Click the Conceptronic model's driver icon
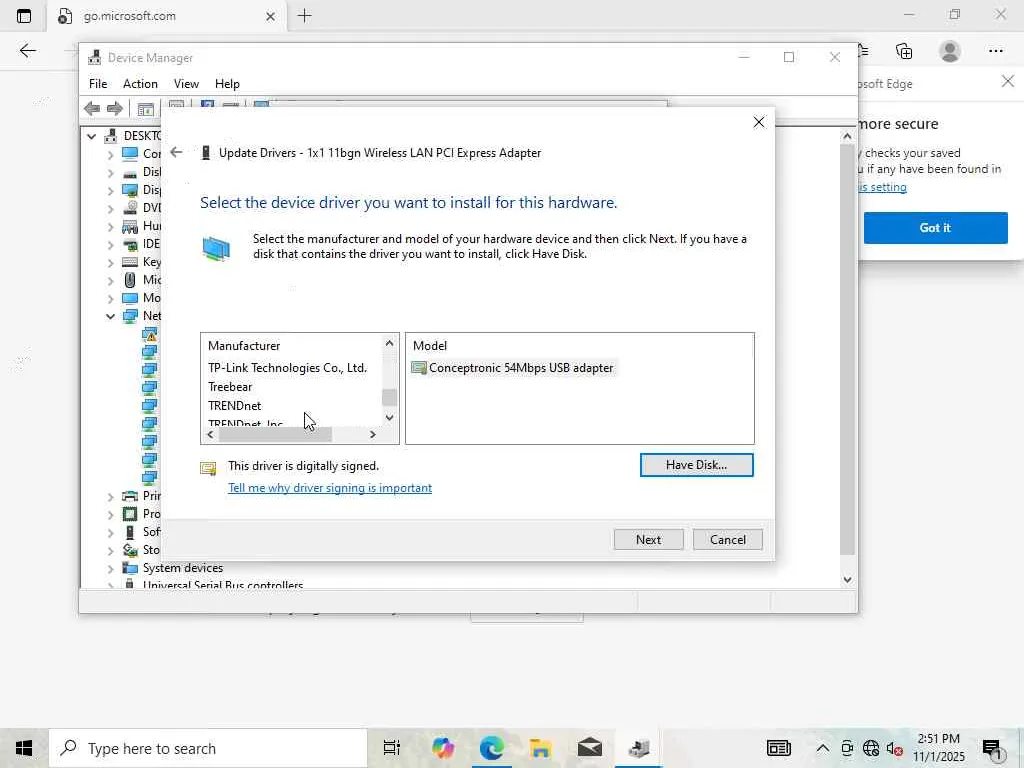1024x768 pixels. pyautogui.click(x=419, y=368)
